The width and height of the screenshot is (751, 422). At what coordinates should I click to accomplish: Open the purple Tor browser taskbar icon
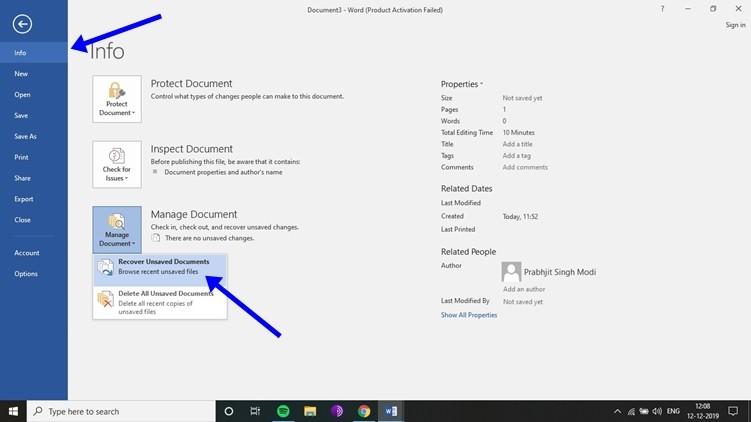337,411
